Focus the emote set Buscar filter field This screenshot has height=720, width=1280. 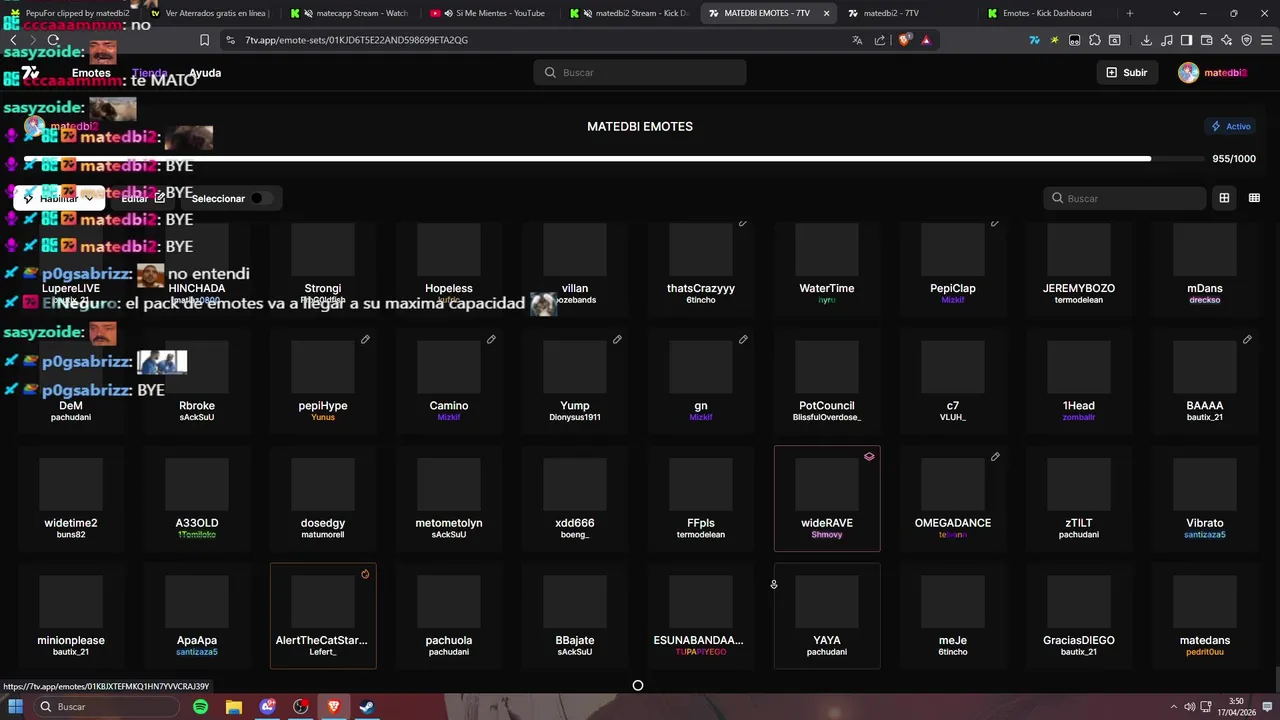point(1125,198)
